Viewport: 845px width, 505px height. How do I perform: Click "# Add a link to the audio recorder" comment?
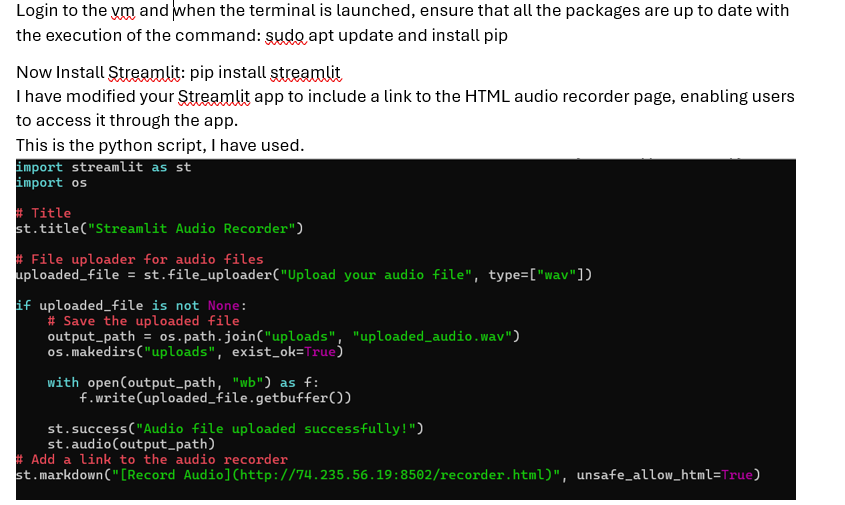[151, 459]
